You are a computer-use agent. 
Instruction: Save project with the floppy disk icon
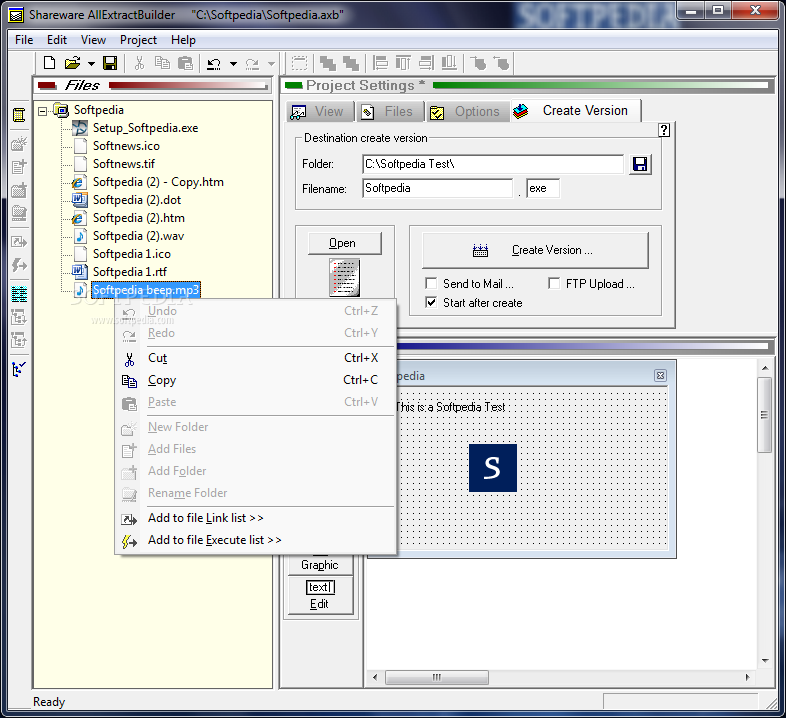click(110, 63)
